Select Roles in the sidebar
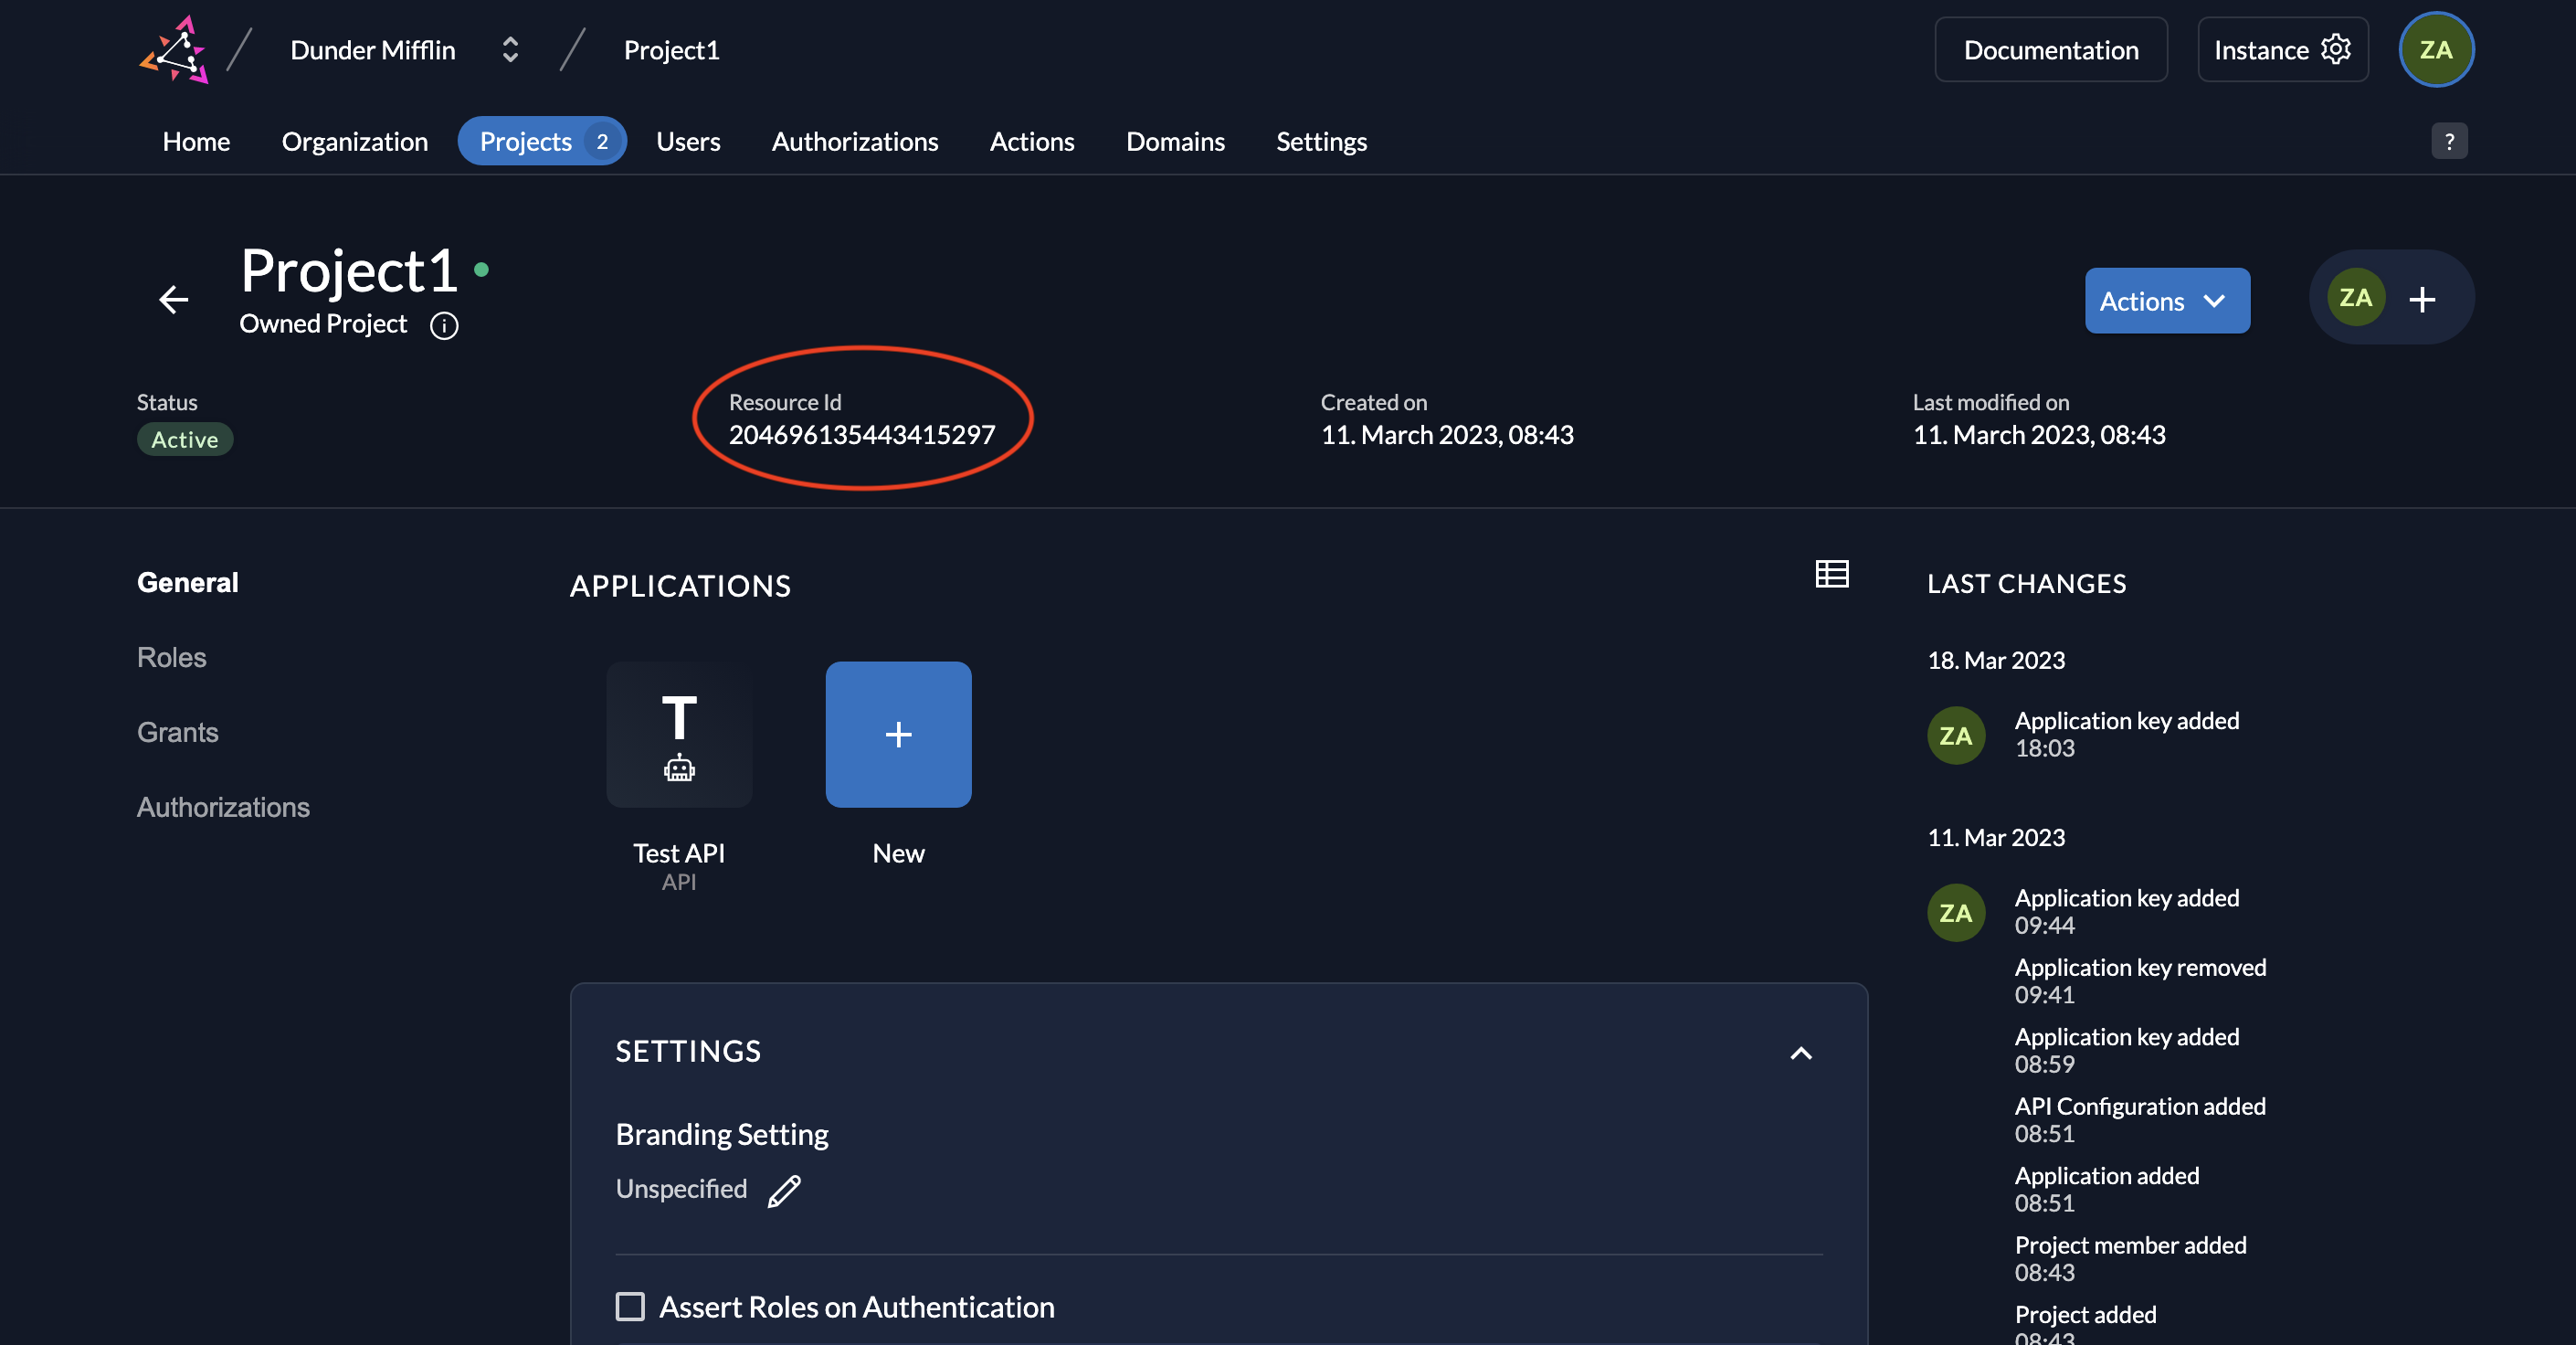Image resolution: width=2576 pixels, height=1345 pixels. pyautogui.click(x=172, y=657)
